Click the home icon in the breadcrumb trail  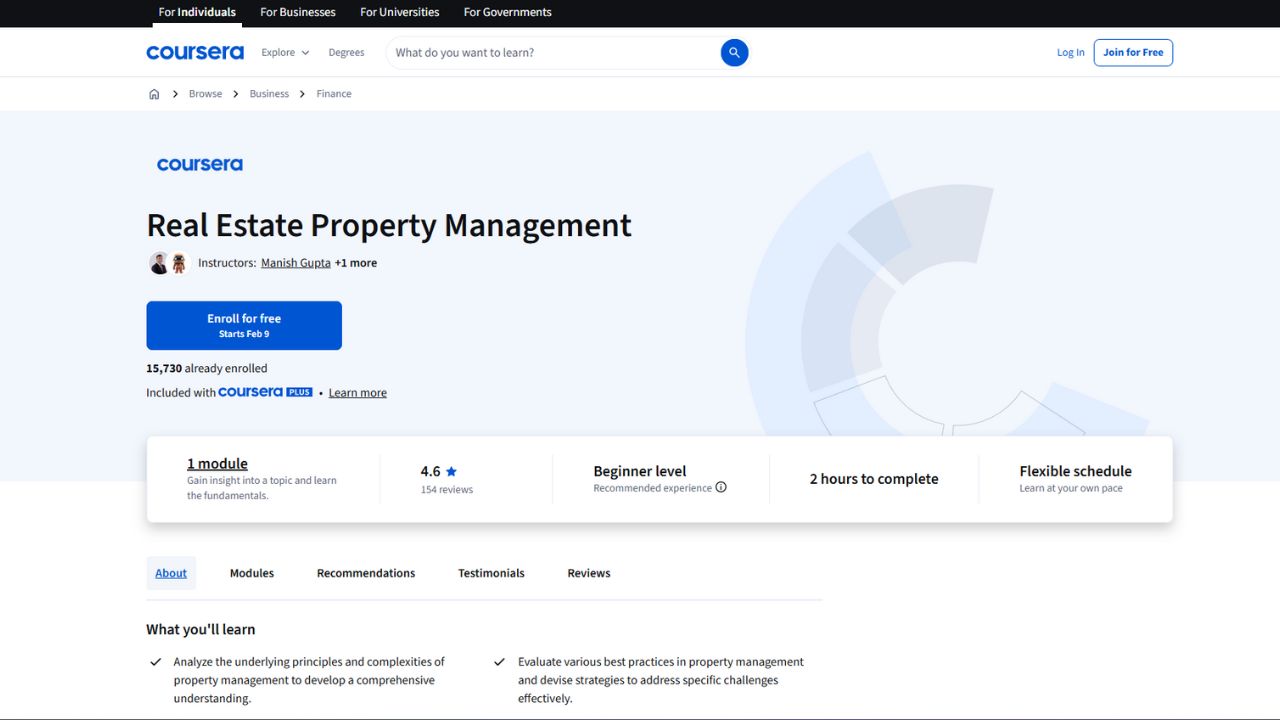[154, 93]
